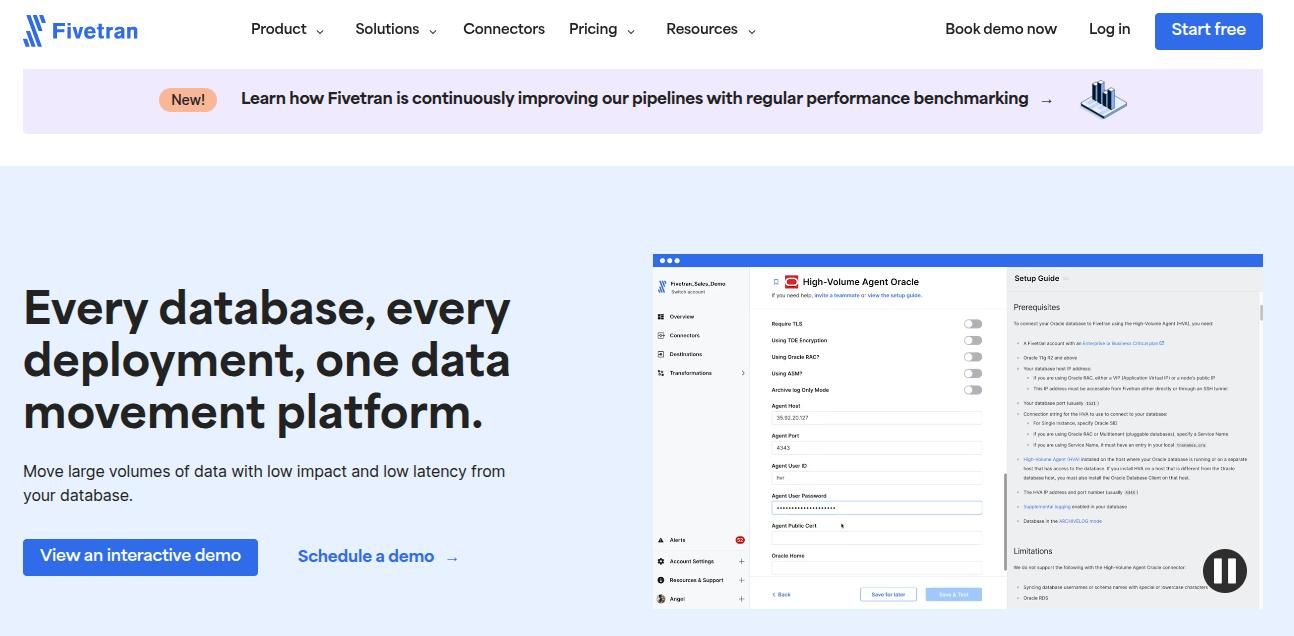This screenshot has height=636, width=1294.
Task: Click View an interactive demo button
Action: 140,557
